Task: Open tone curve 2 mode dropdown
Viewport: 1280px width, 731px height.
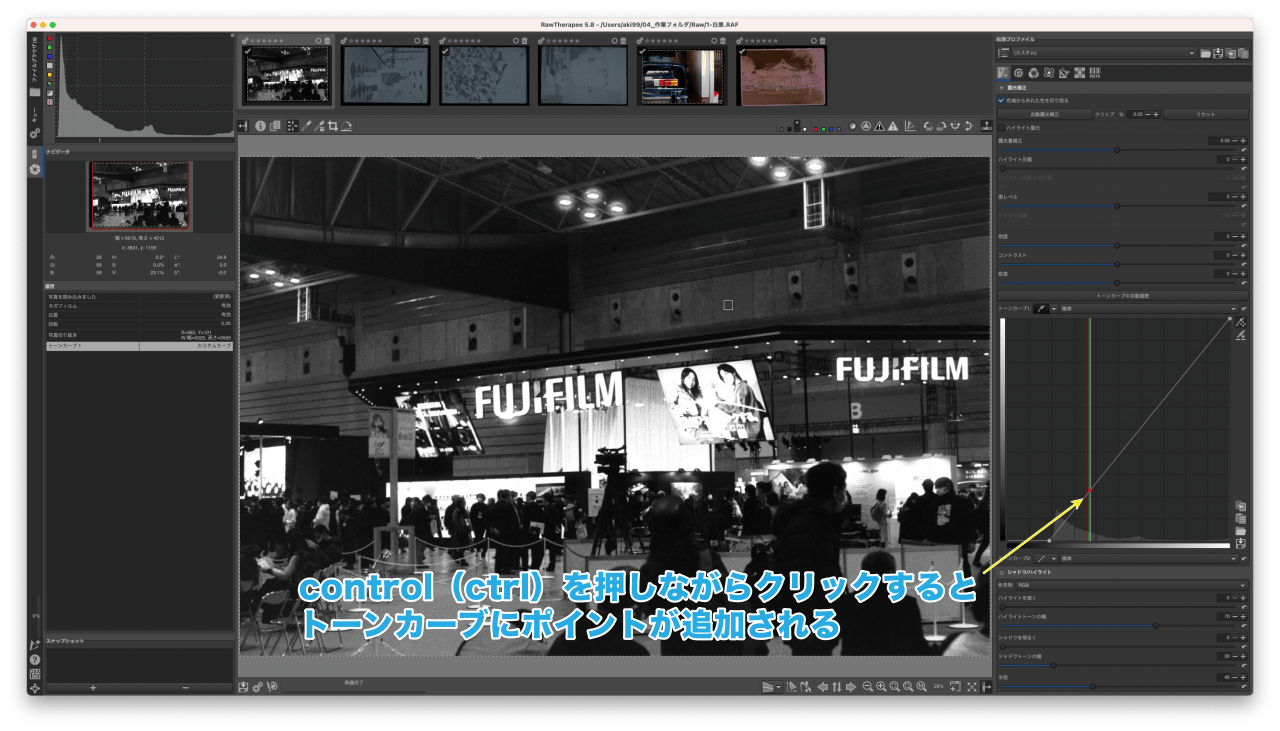Action: coord(1149,559)
